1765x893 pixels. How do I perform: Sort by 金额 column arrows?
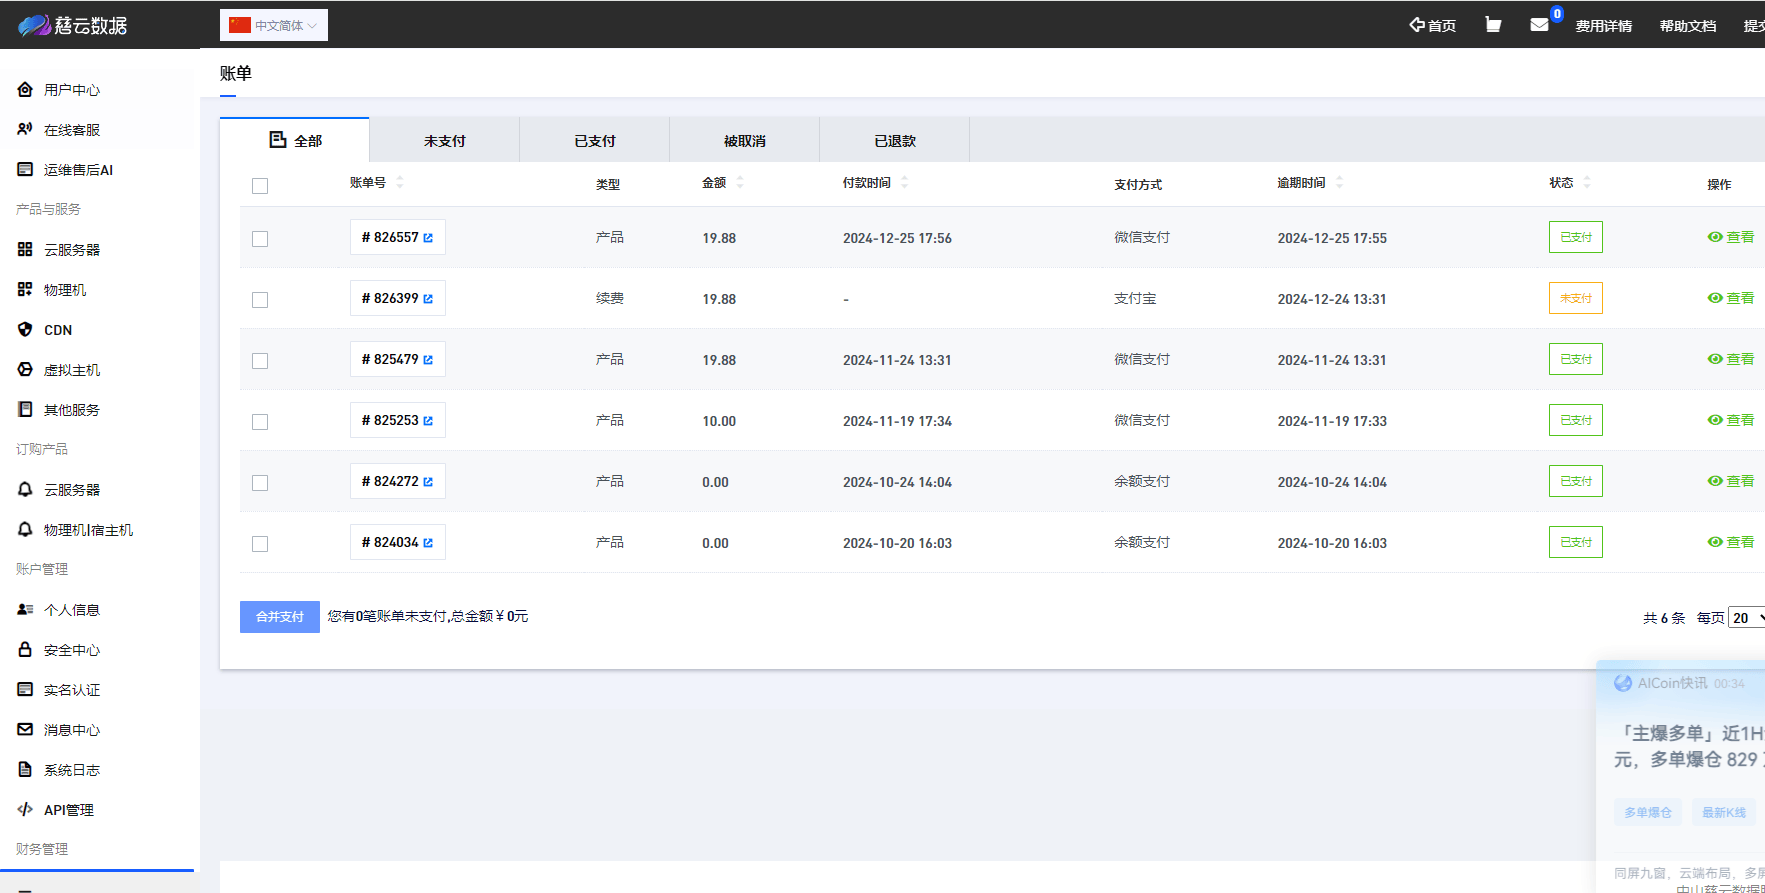[740, 183]
